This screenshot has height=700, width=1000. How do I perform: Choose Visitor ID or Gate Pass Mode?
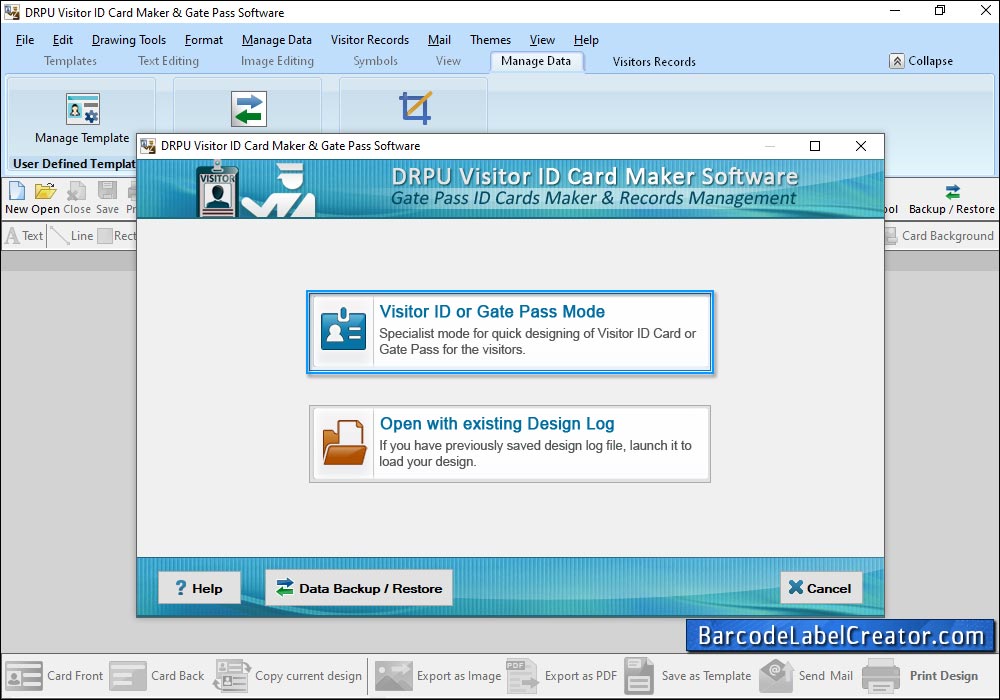[x=510, y=332]
